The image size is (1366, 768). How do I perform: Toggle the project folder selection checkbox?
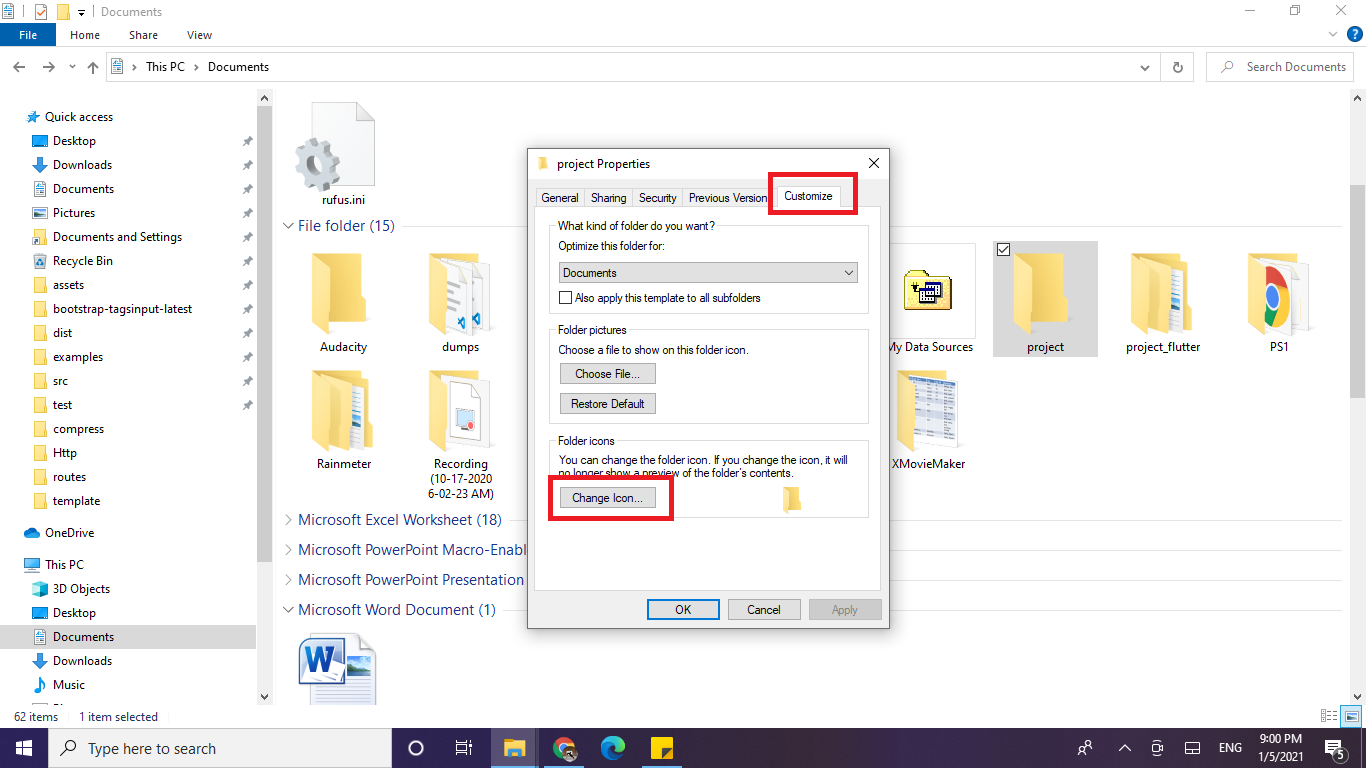click(x=1005, y=250)
